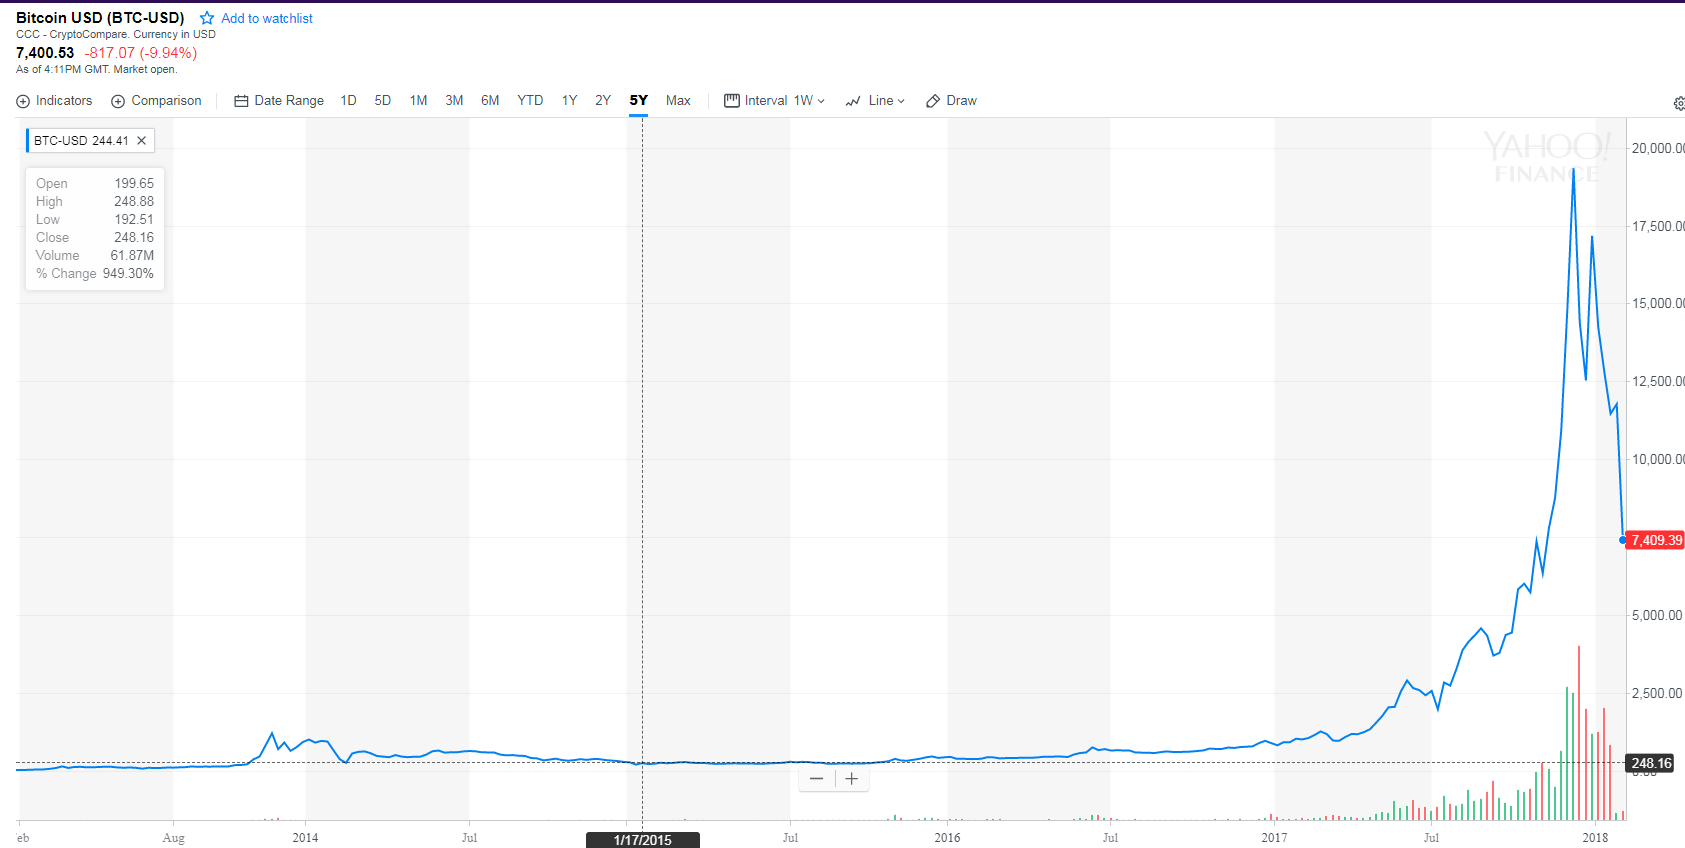Click the Comparison plus icon
This screenshot has height=848, width=1685.
click(x=118, y=101)
